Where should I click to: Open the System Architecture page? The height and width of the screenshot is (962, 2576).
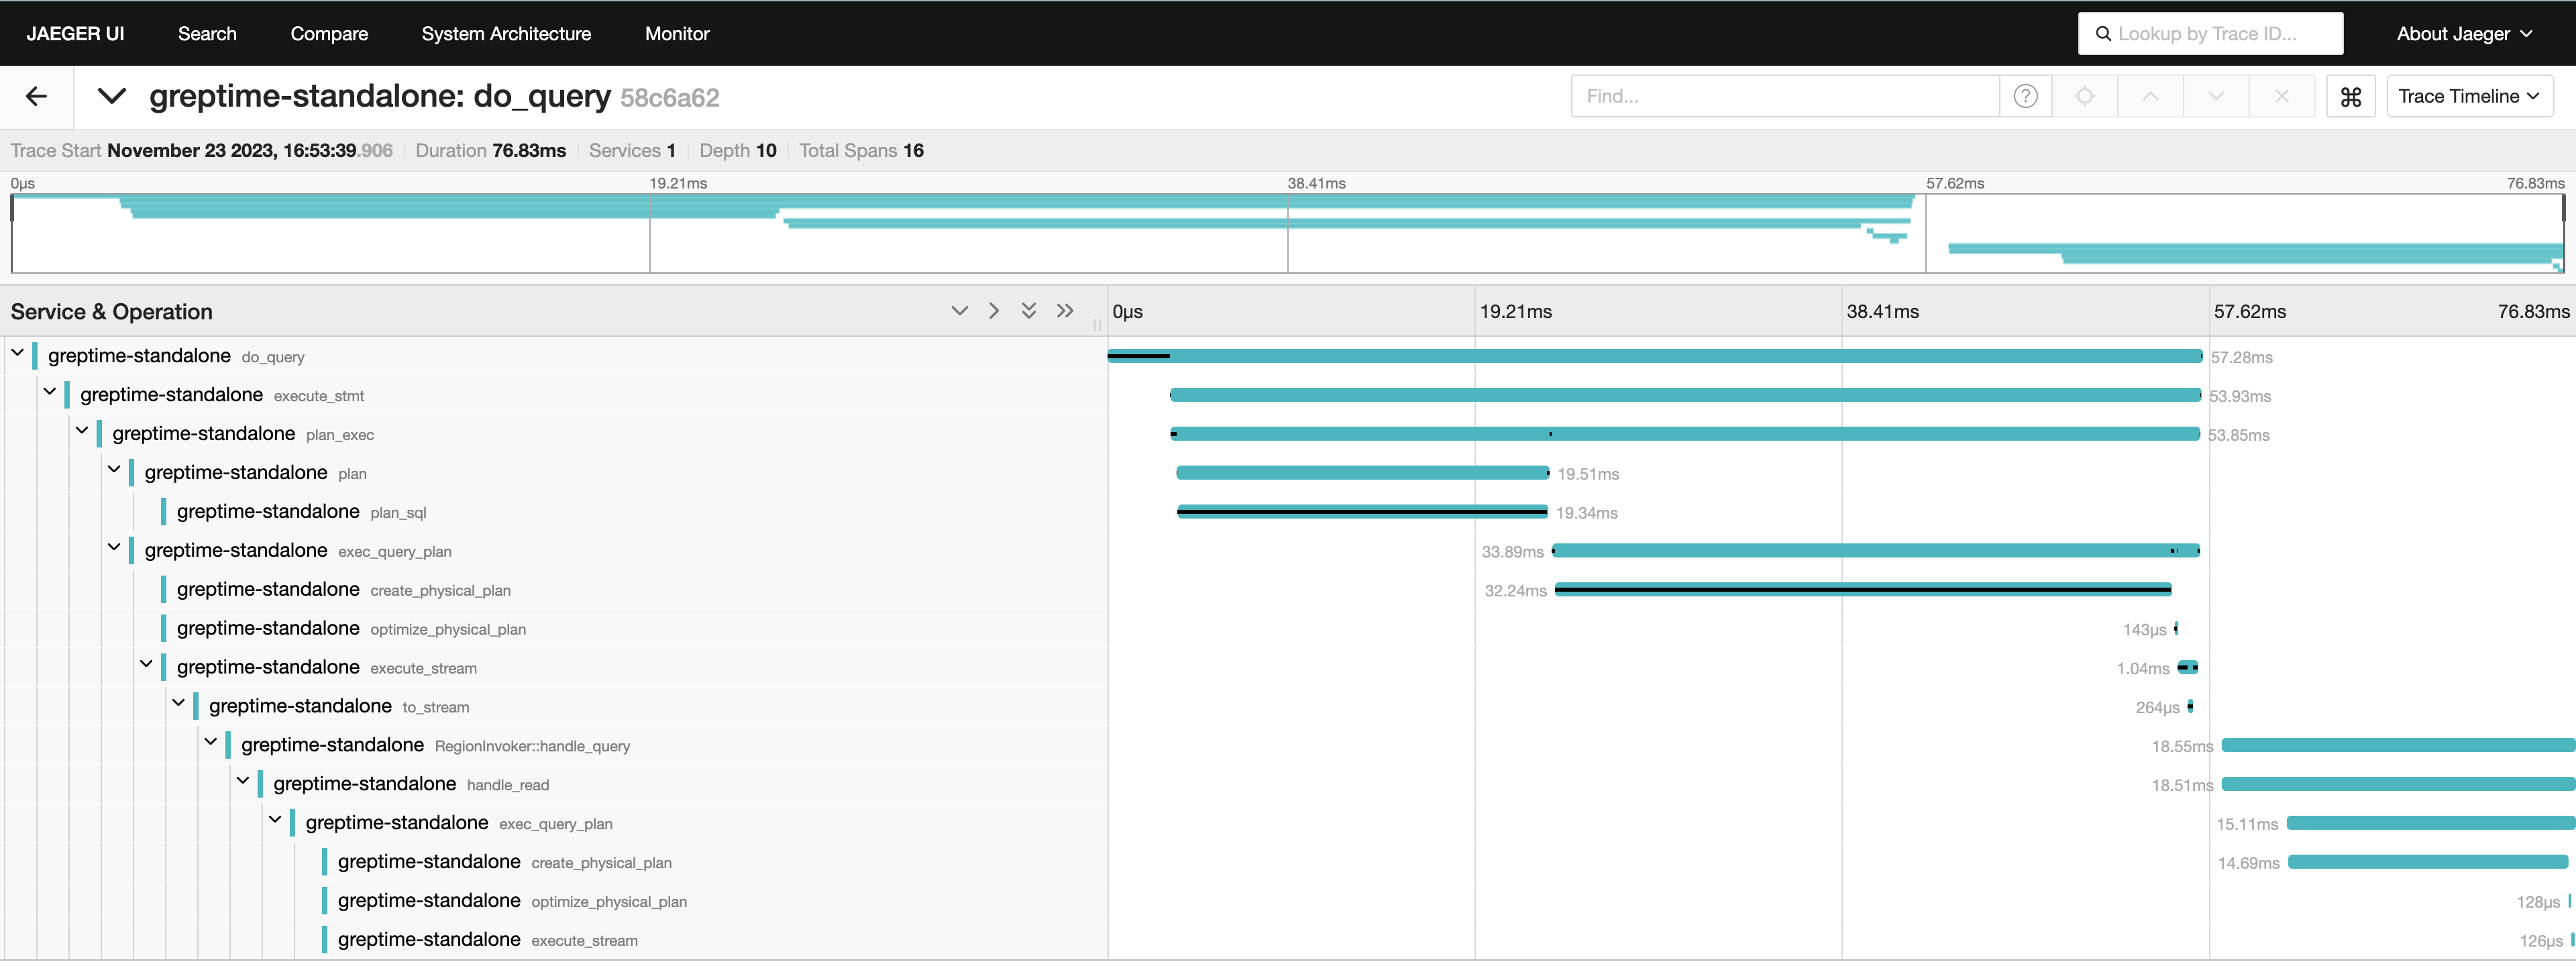coord(506,34)
